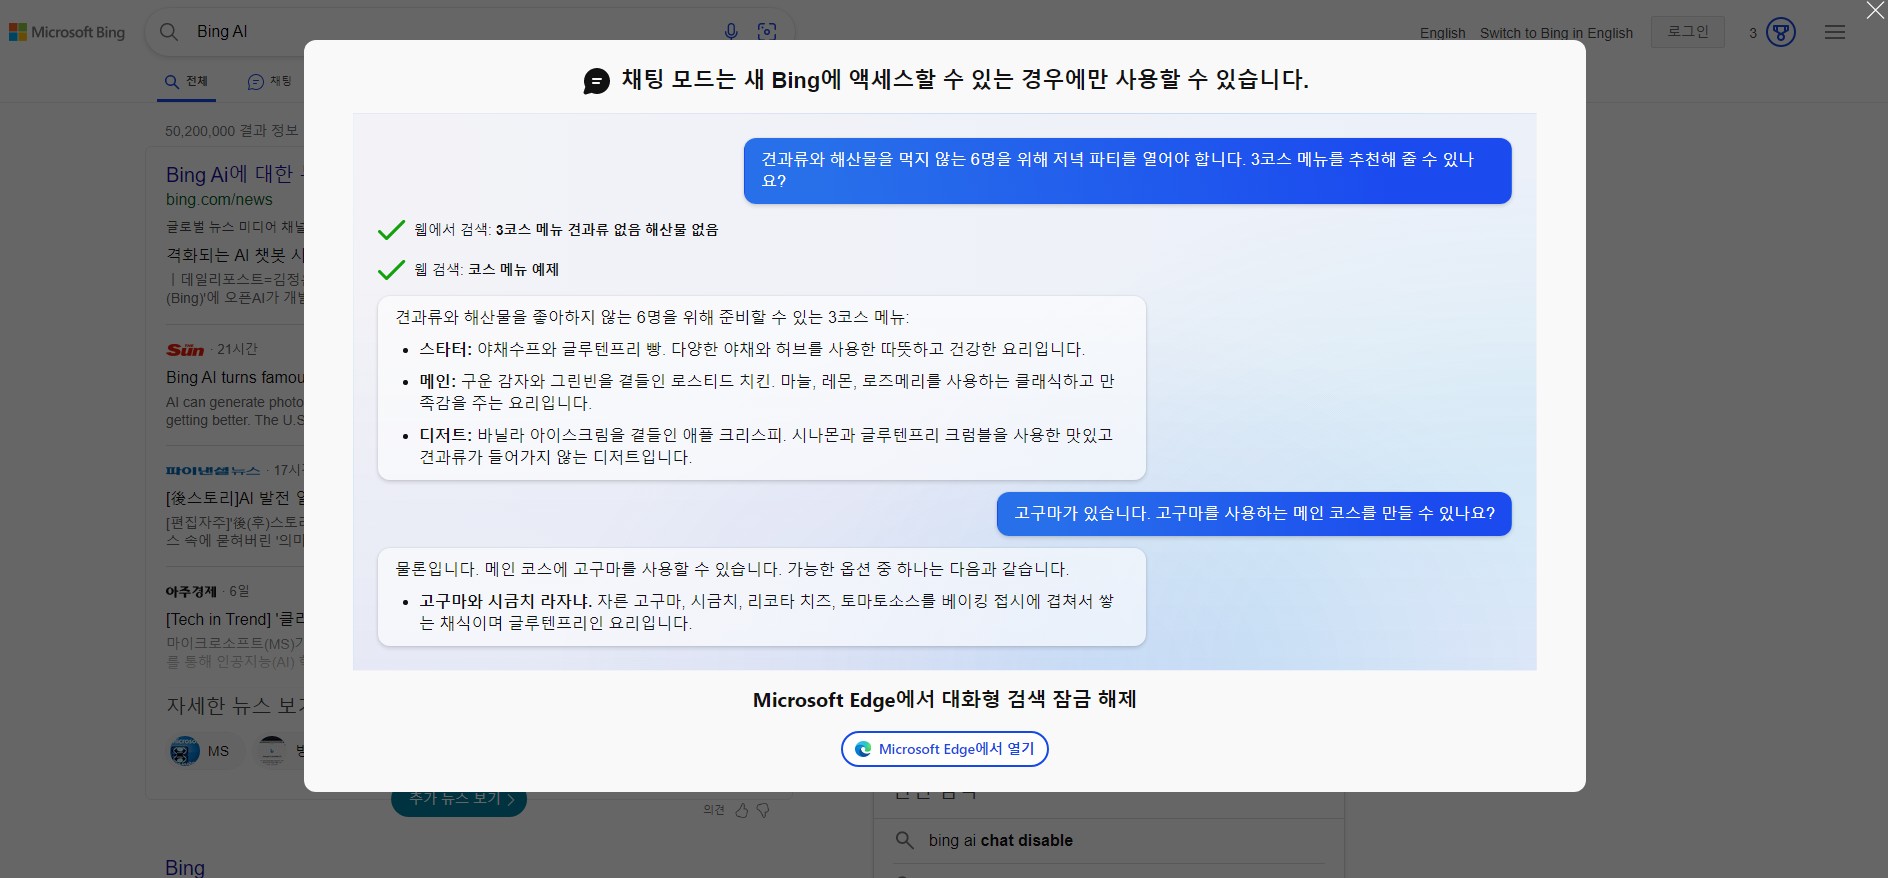Image resolution: width=1888 pixels, height=878 pixels.
Task: Click the chat bubble icon in dialog heading
Action: (596, 81)
